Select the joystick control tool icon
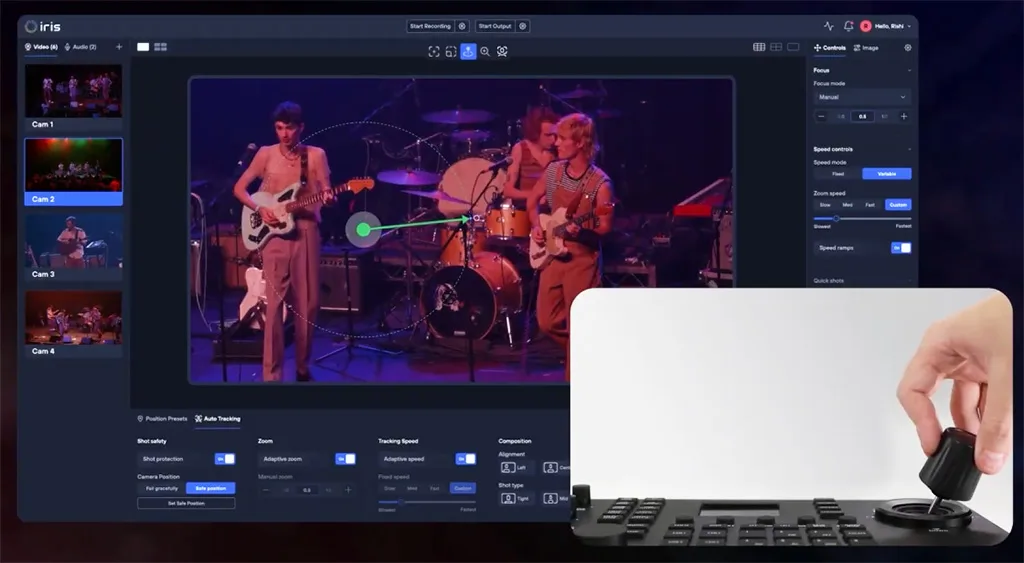The width and height of the screenshot is (1024, 563). coord(467,51)
